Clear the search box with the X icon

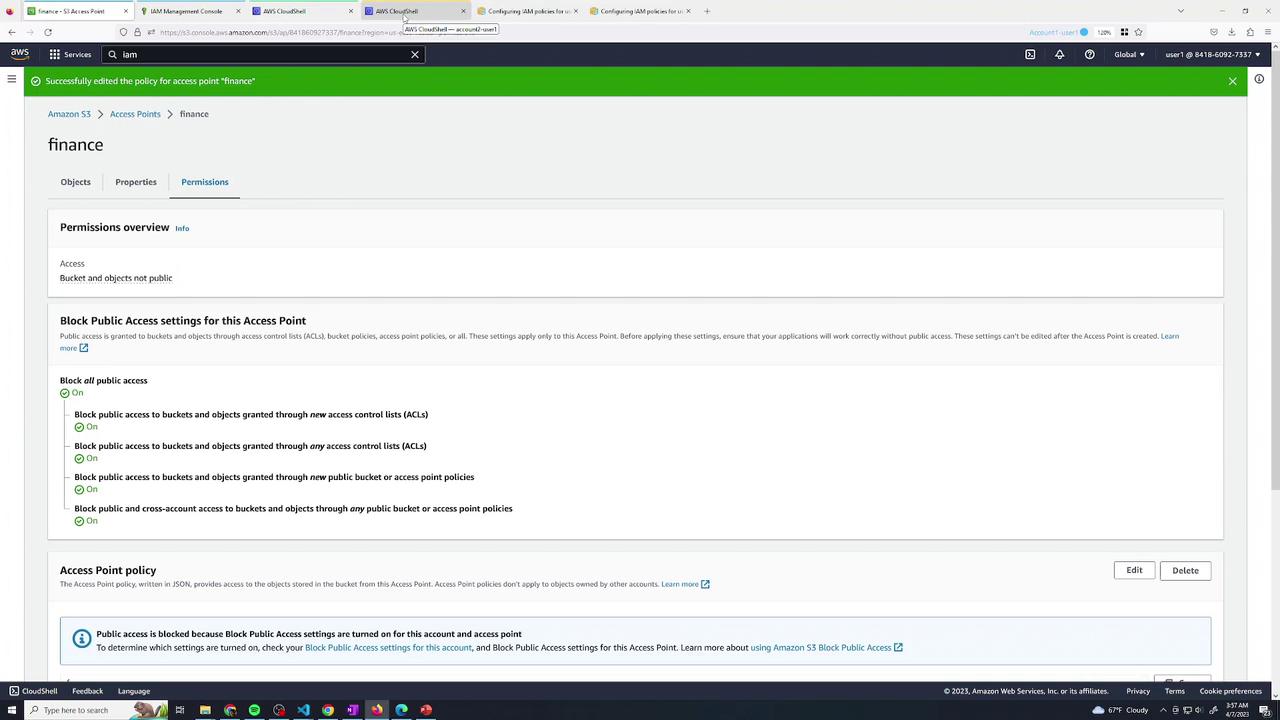click(415, 54)
